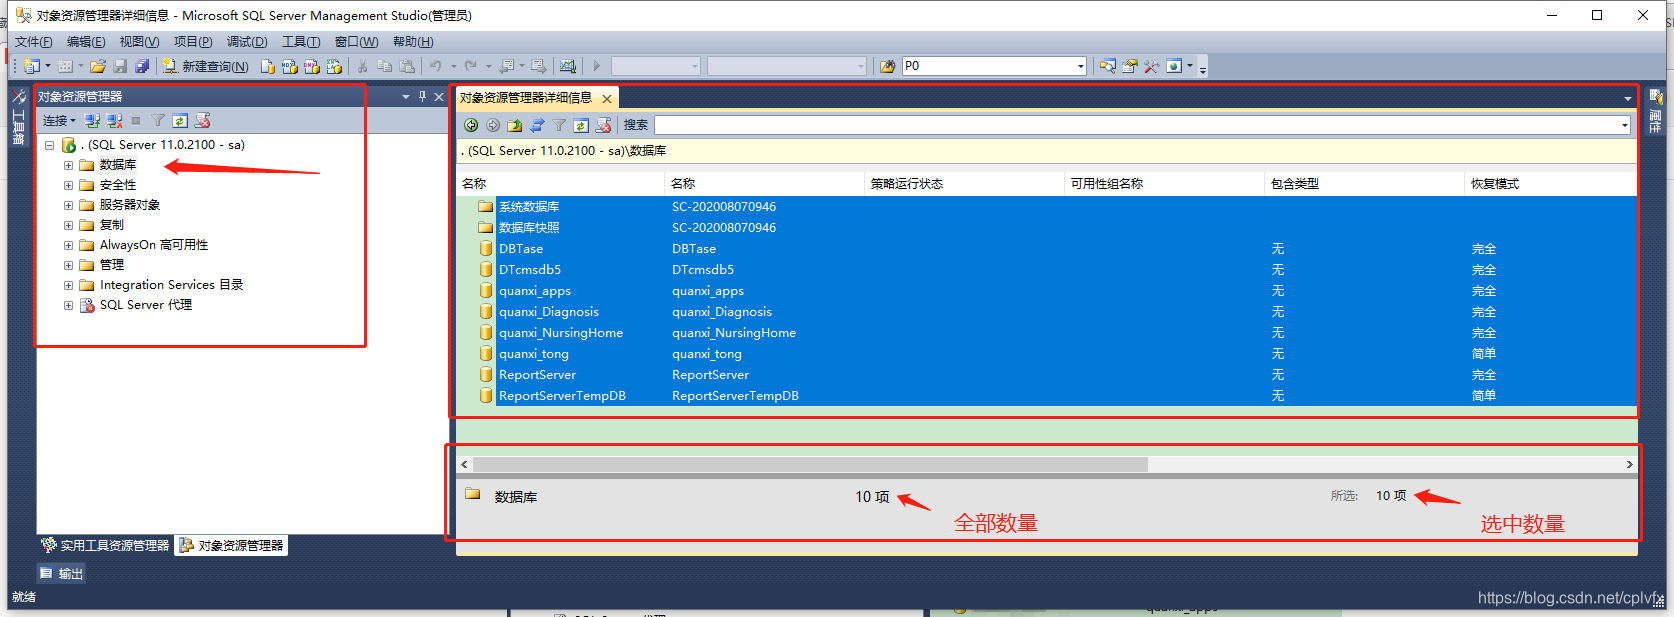Open 连接 dropdown in Object Explorer

pos(59,121)
